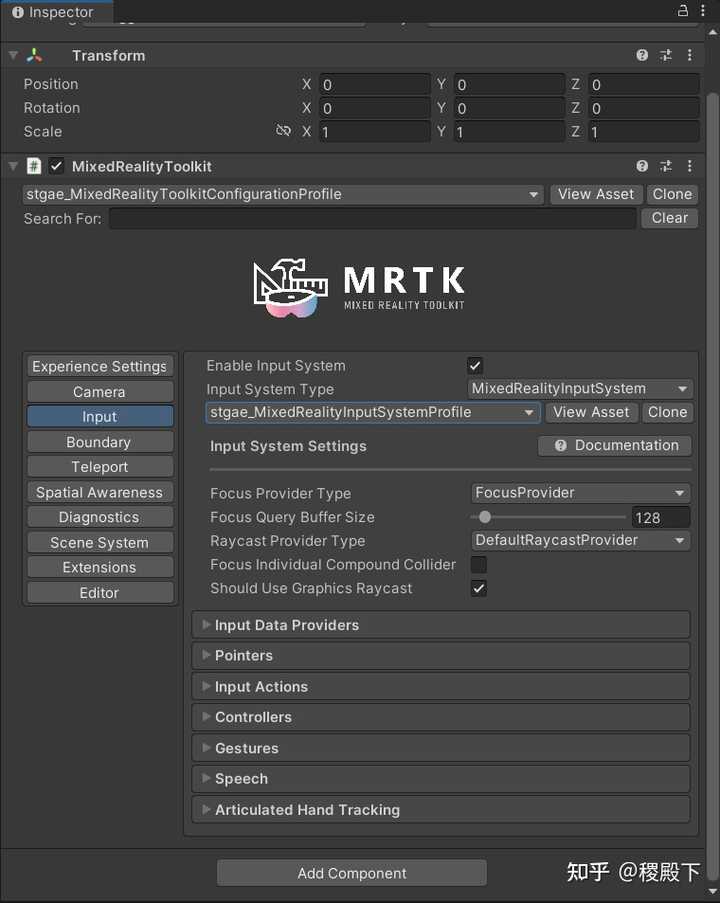Click the Focus Query Buffer Size value field
This screenshot has width=720, height=903.
(x=661, y=518)
